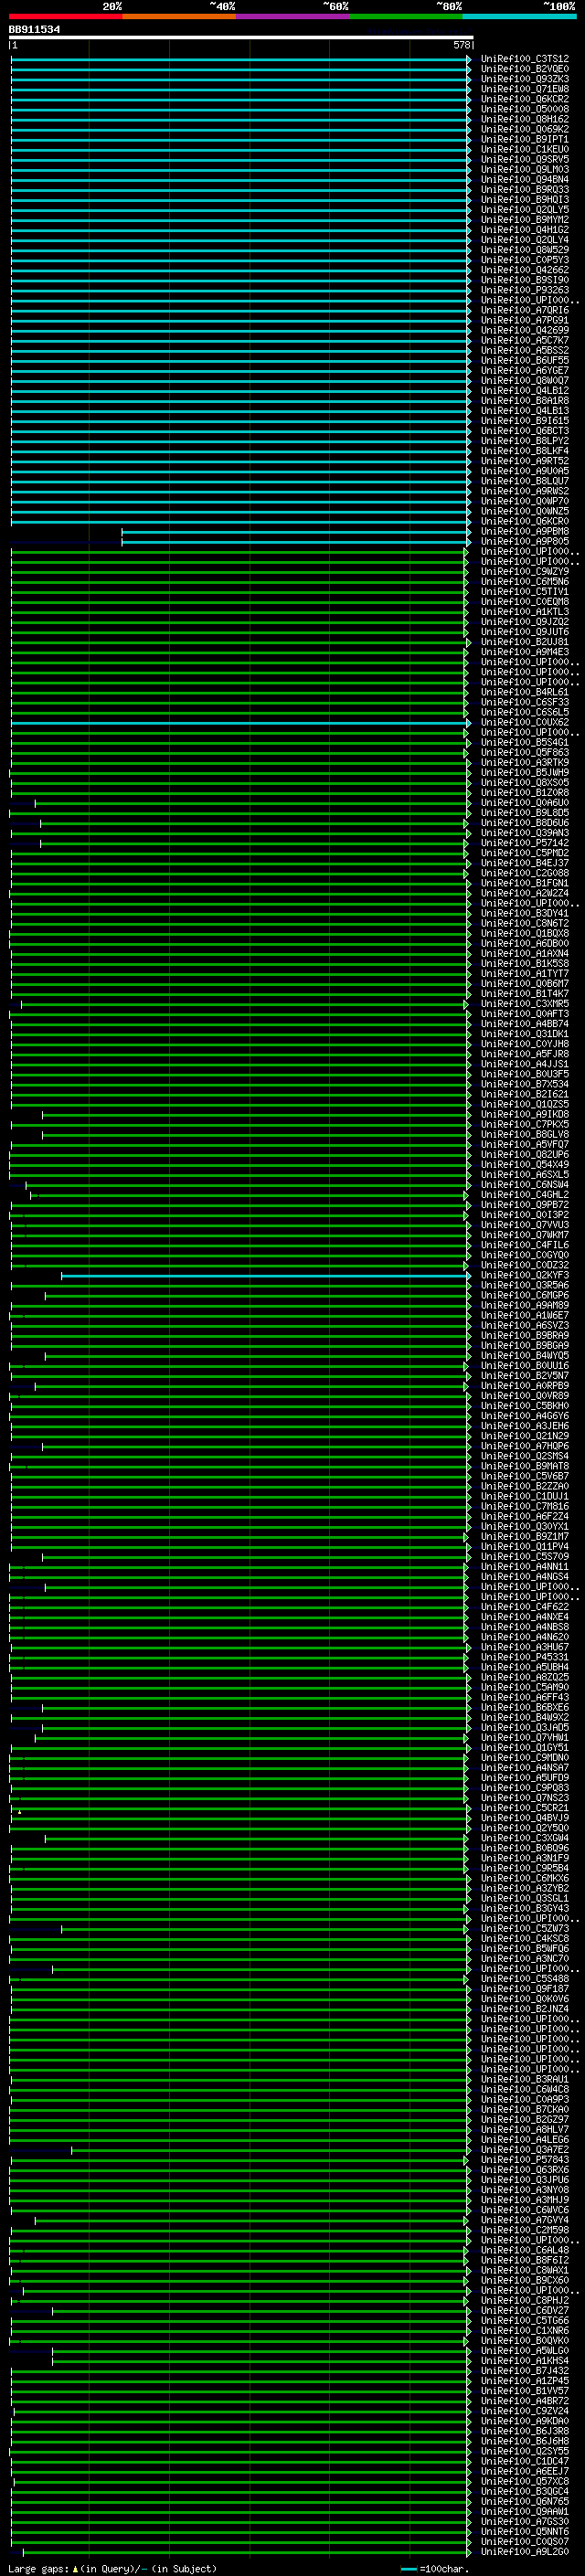
Task: Select alignment label UniRef100_A7GYY4
Action: tap(524, 2220)
